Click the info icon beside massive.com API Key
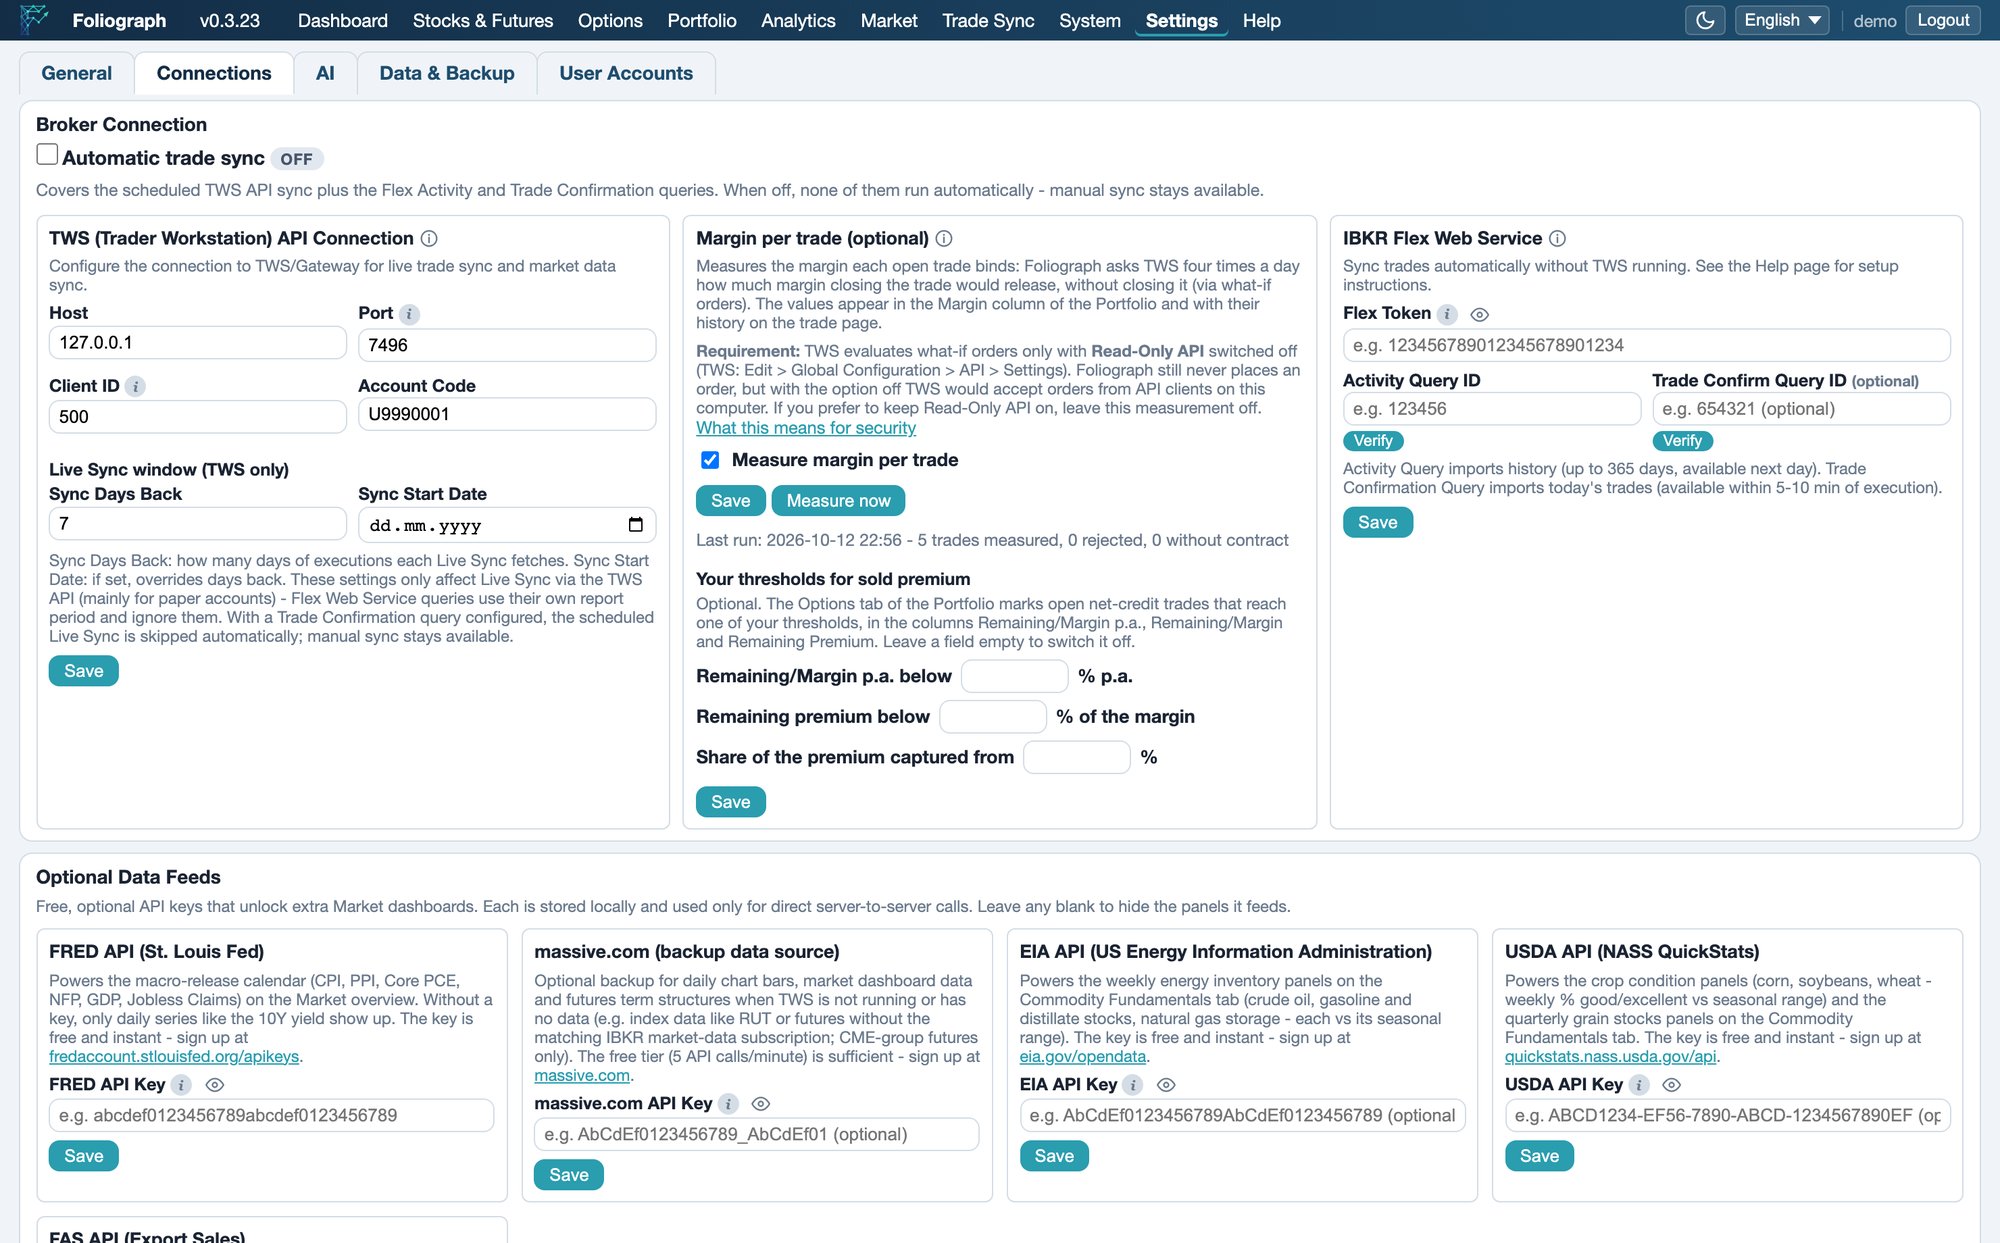The width and height of the screenshot is (2000, 1243). 729,1104
